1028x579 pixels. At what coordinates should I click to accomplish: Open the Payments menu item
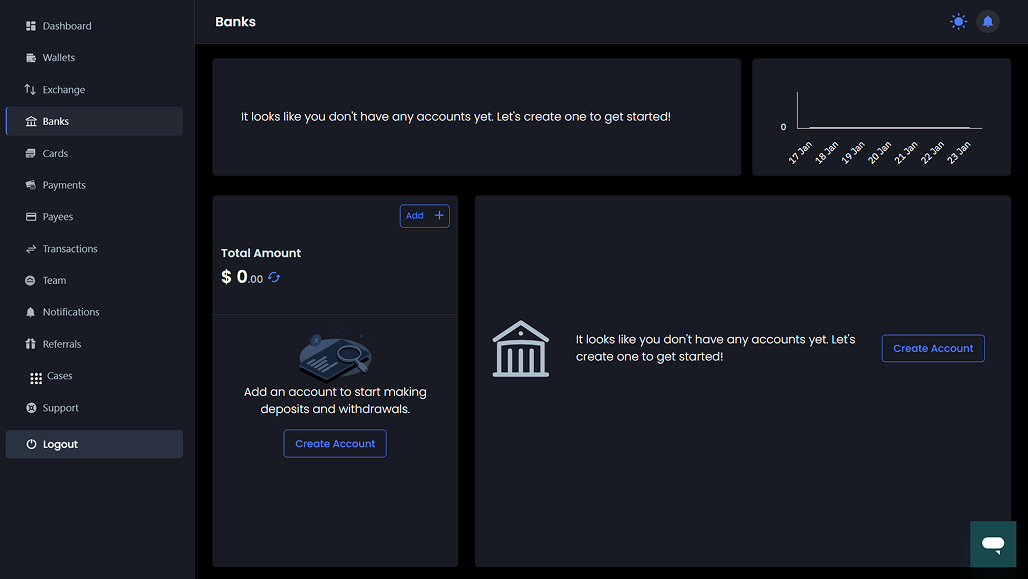63,185
